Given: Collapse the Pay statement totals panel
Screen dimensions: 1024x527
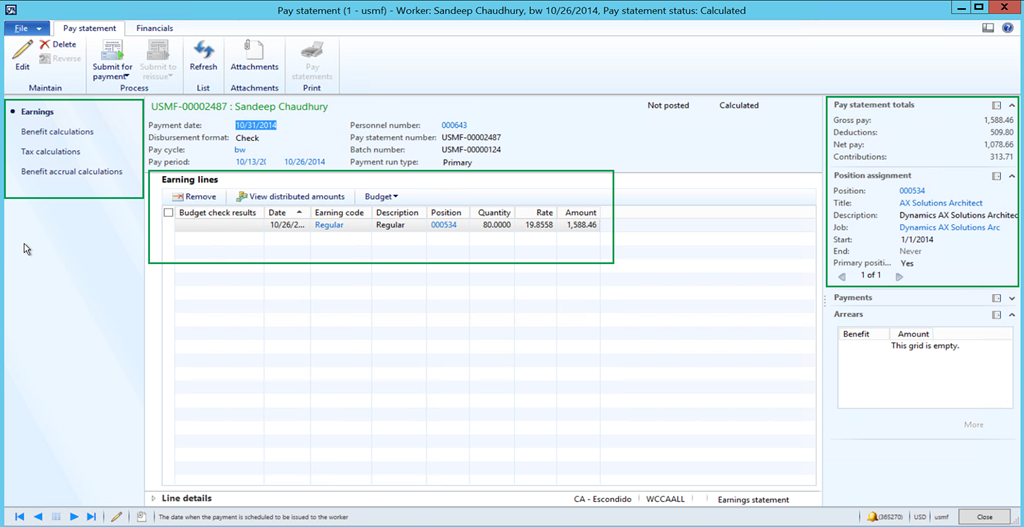Looking at the screenshot, I should (x=1011, y=105).
